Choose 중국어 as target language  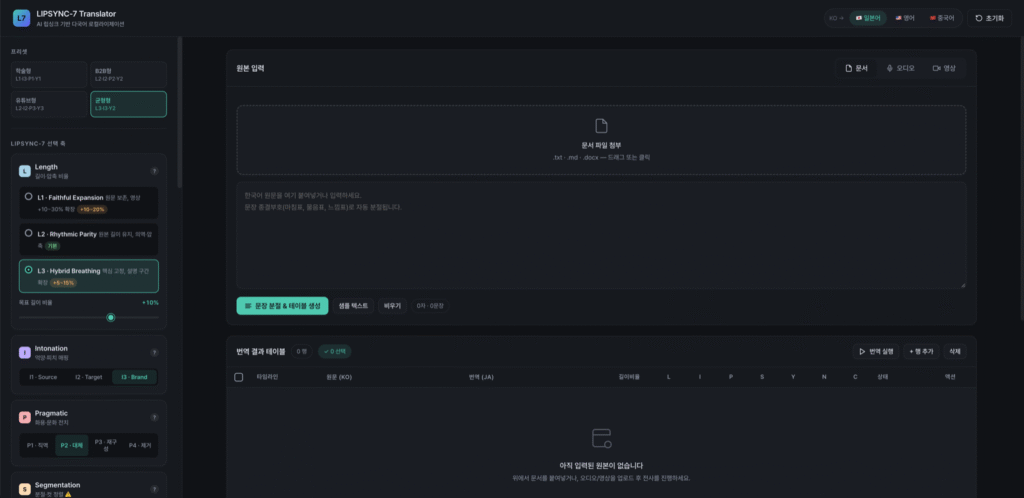[941, 18]
